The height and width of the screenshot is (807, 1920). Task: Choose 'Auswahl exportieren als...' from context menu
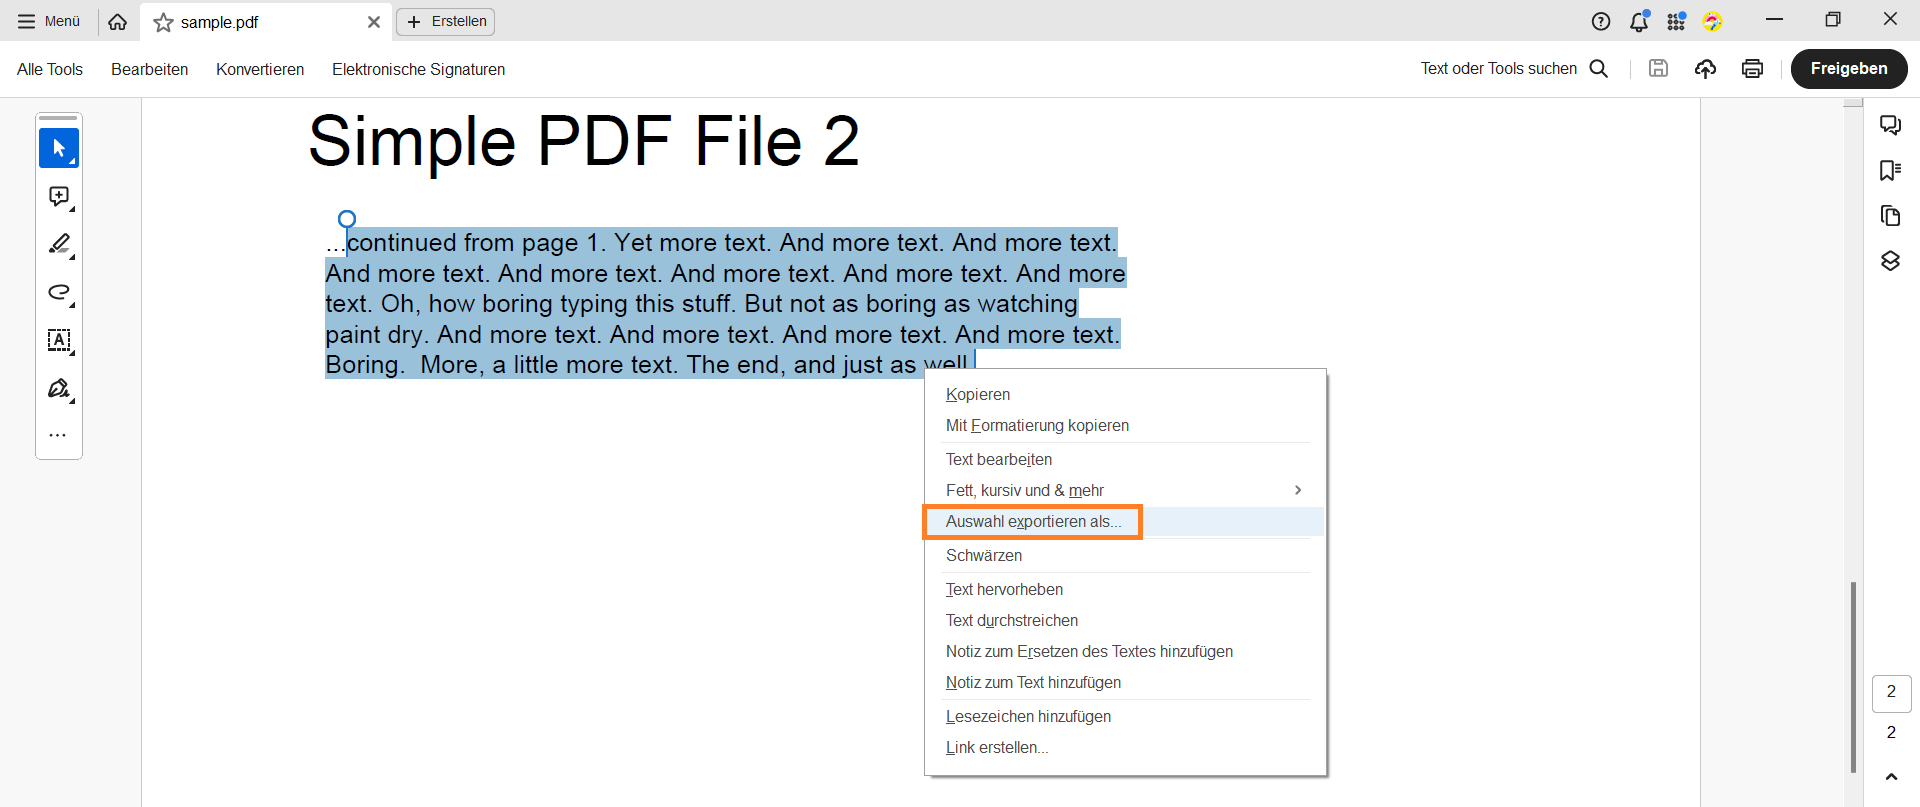point(1033,522)
